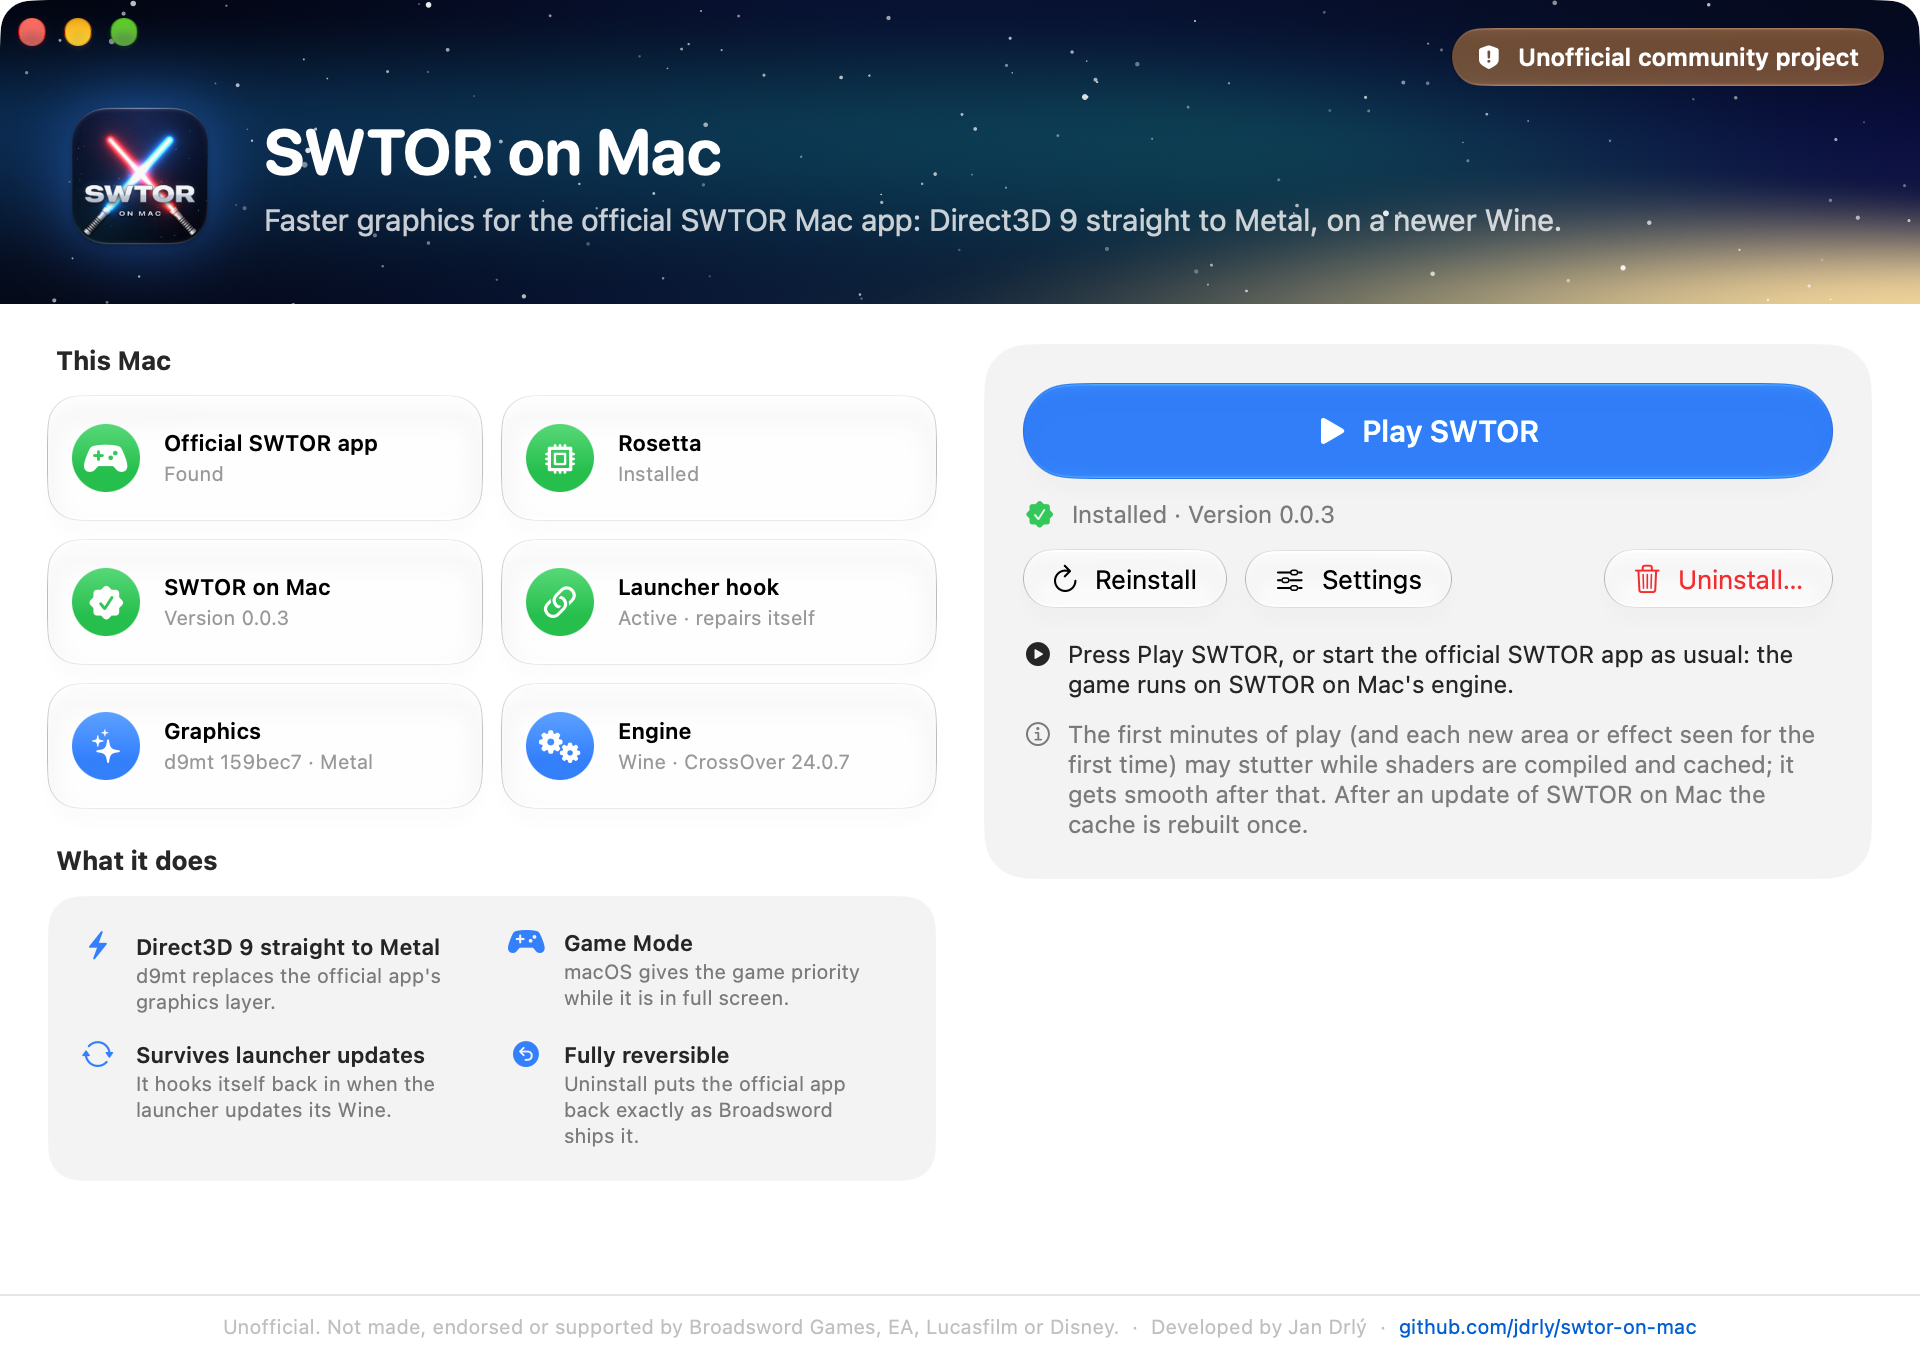Click the 'Game Mode' feature title
Image resolution: width=1920 pixels, height=1360 pixels.
pos(628,943)
